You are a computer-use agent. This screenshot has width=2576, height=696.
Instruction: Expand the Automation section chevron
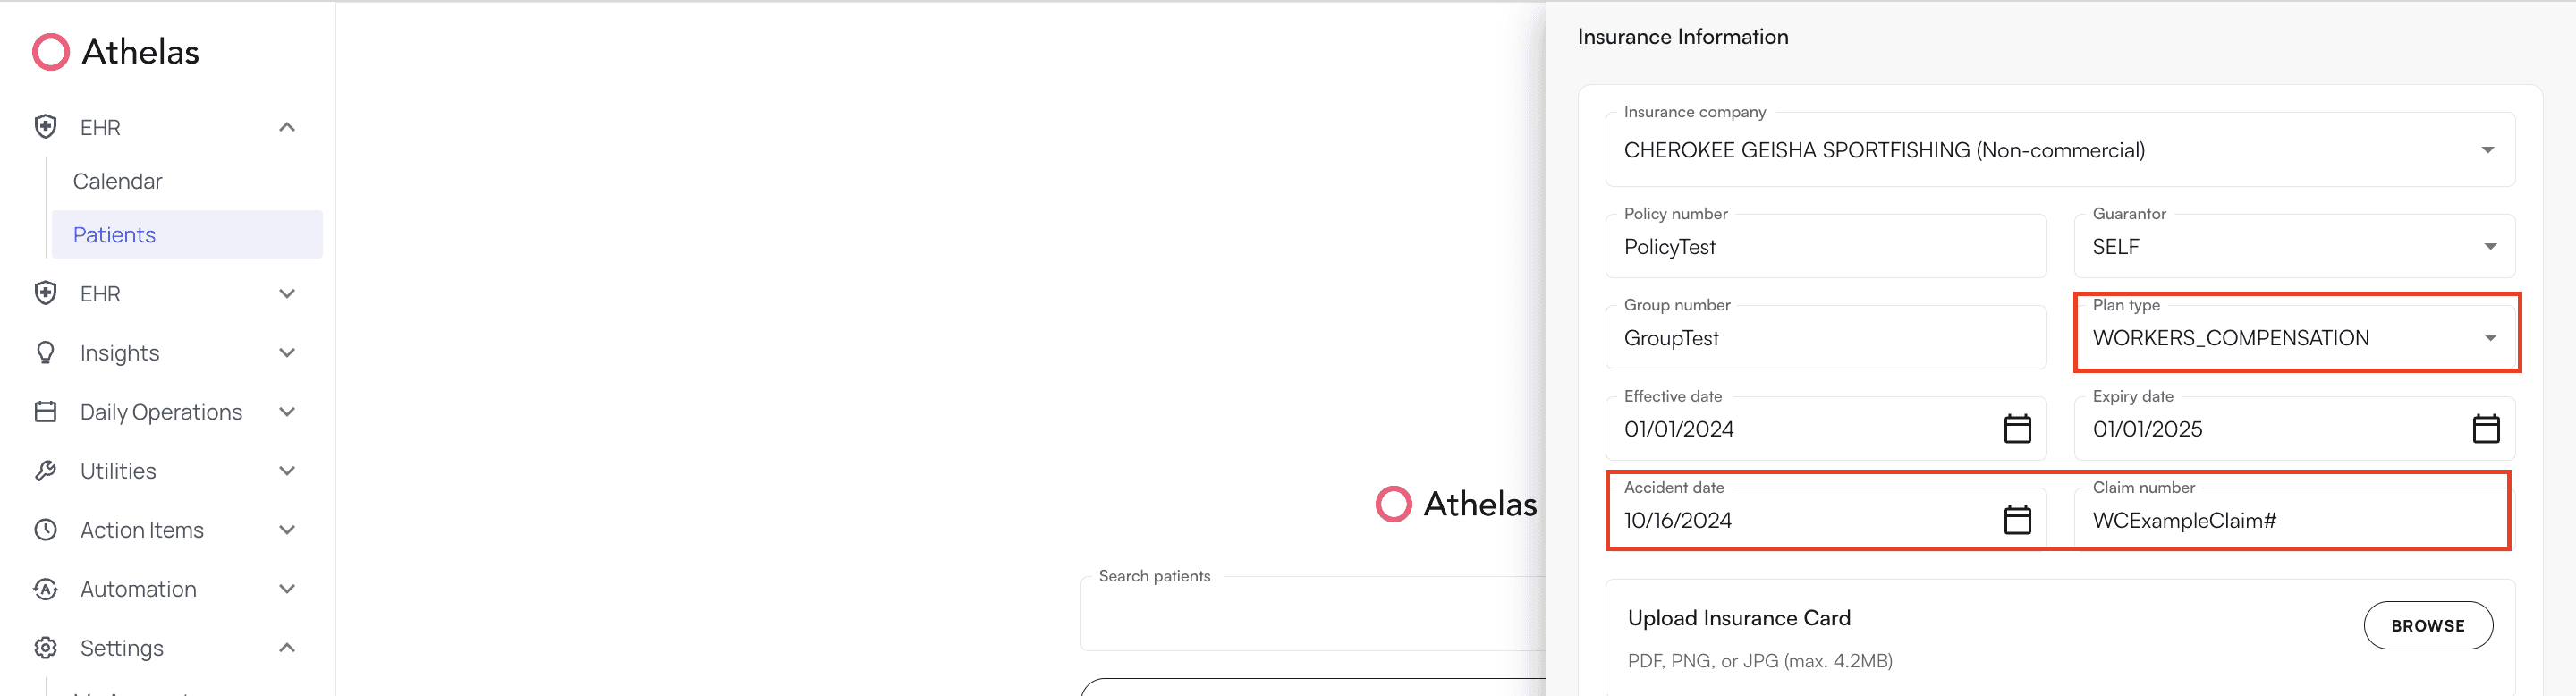point(288,589)
